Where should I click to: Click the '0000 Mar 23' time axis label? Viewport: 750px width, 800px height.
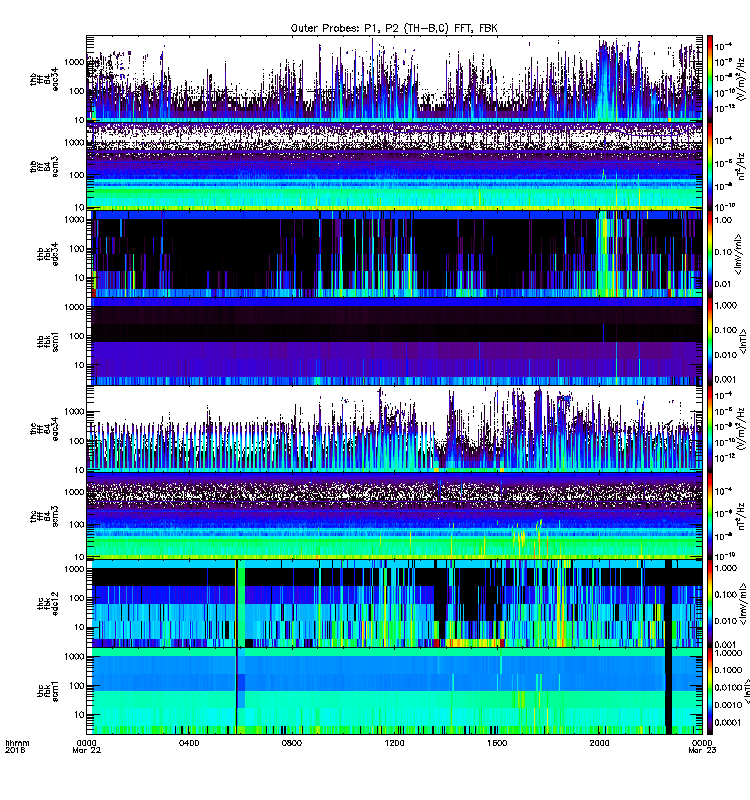pos(702,746)
